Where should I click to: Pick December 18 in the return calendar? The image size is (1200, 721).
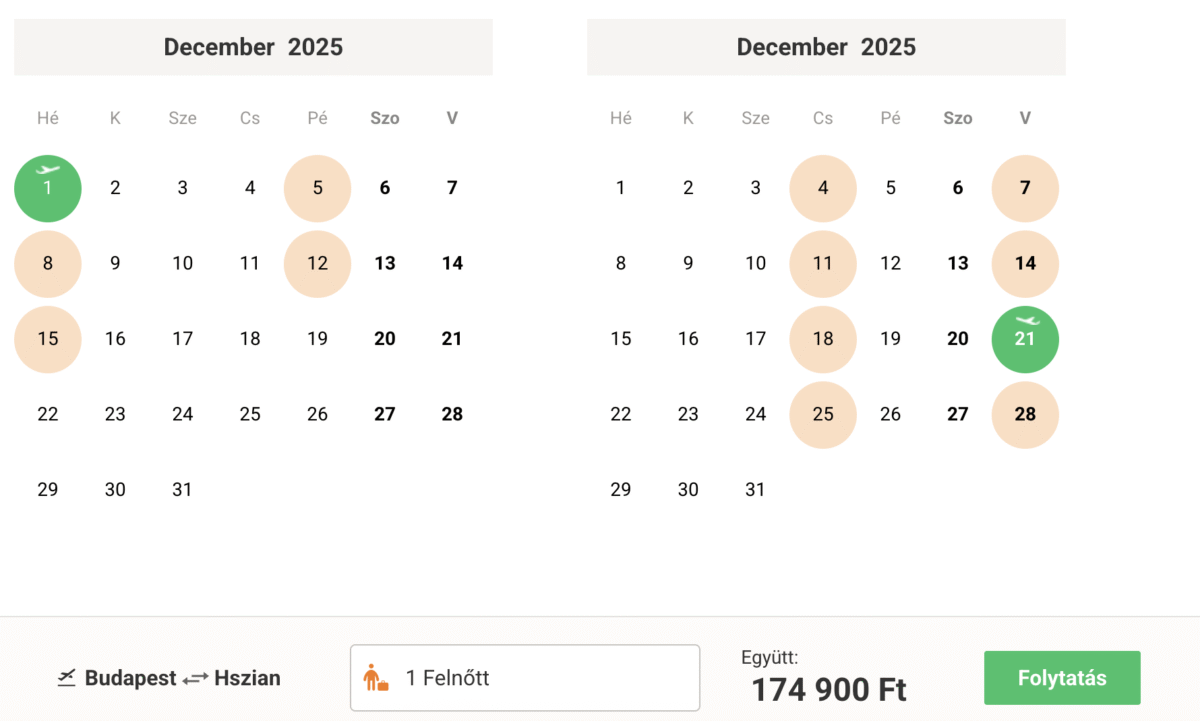[823, 339]
